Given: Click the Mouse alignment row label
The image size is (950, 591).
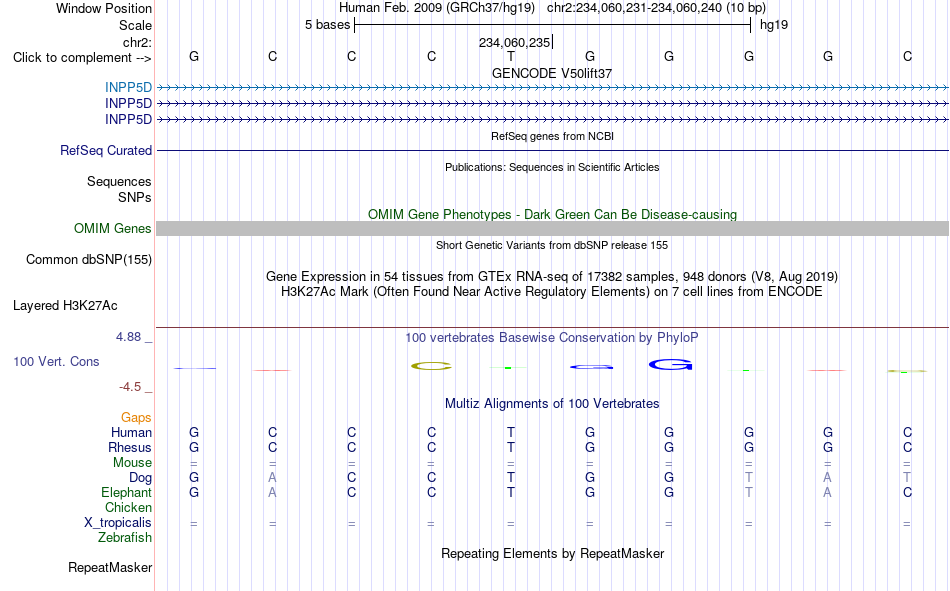Looking at the screenshot, I should click(132, 462).
